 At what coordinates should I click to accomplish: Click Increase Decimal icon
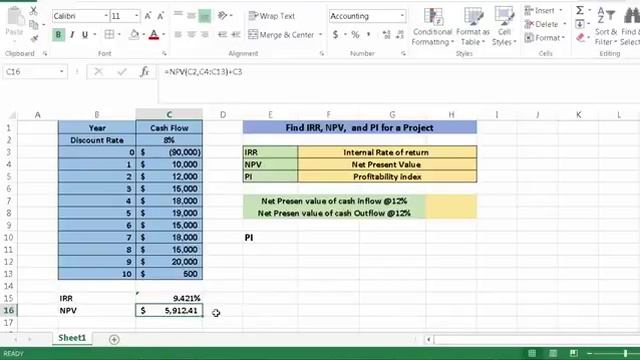[386, 35]
